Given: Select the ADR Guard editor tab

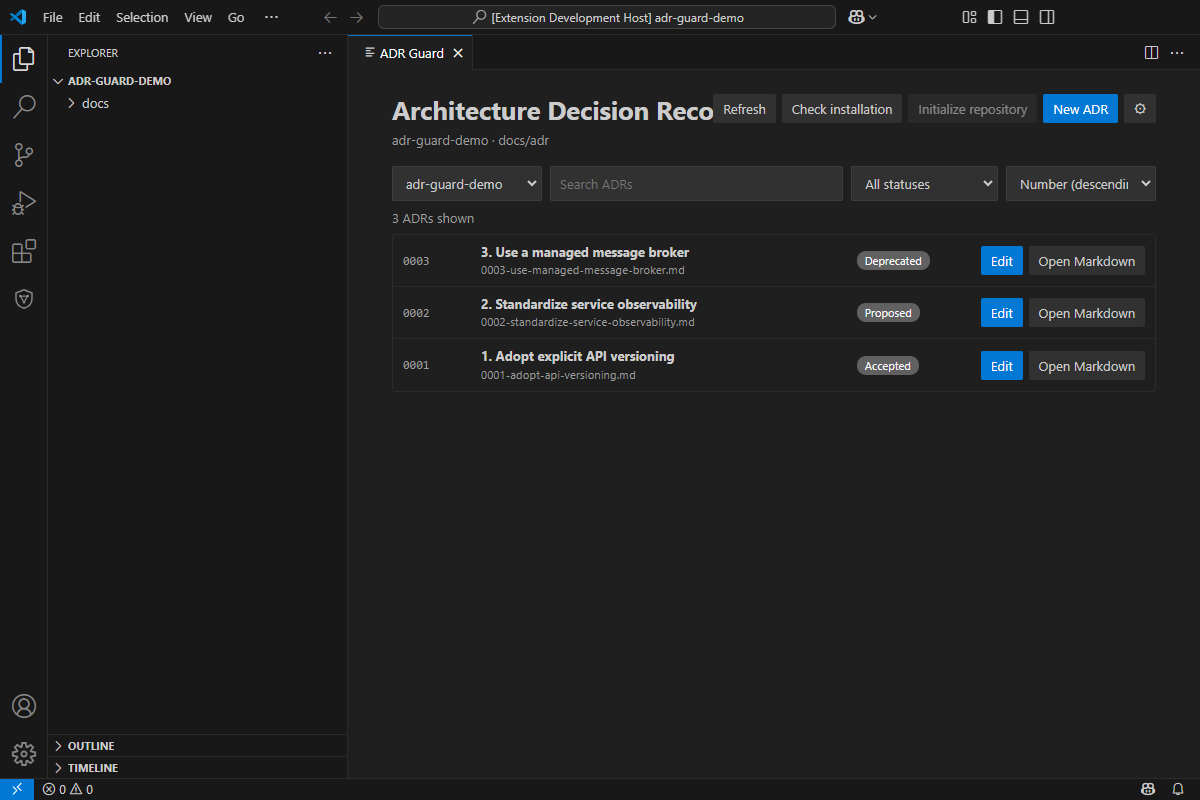Looking at the screenshot, I should tap(411, 53).
